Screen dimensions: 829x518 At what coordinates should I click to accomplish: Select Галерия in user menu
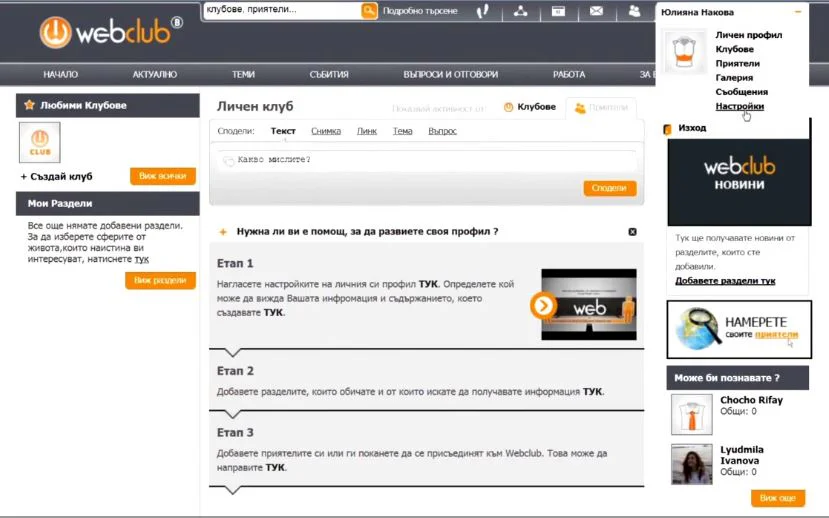click(734, 78)
